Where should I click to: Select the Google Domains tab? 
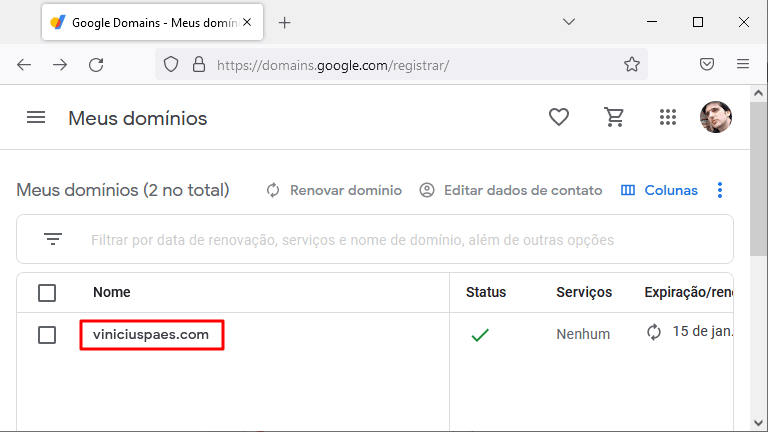(x=152, y=23)
